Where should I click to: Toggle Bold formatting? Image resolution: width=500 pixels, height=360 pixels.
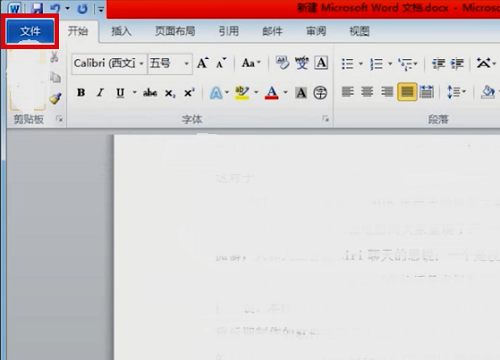(81, 92)
